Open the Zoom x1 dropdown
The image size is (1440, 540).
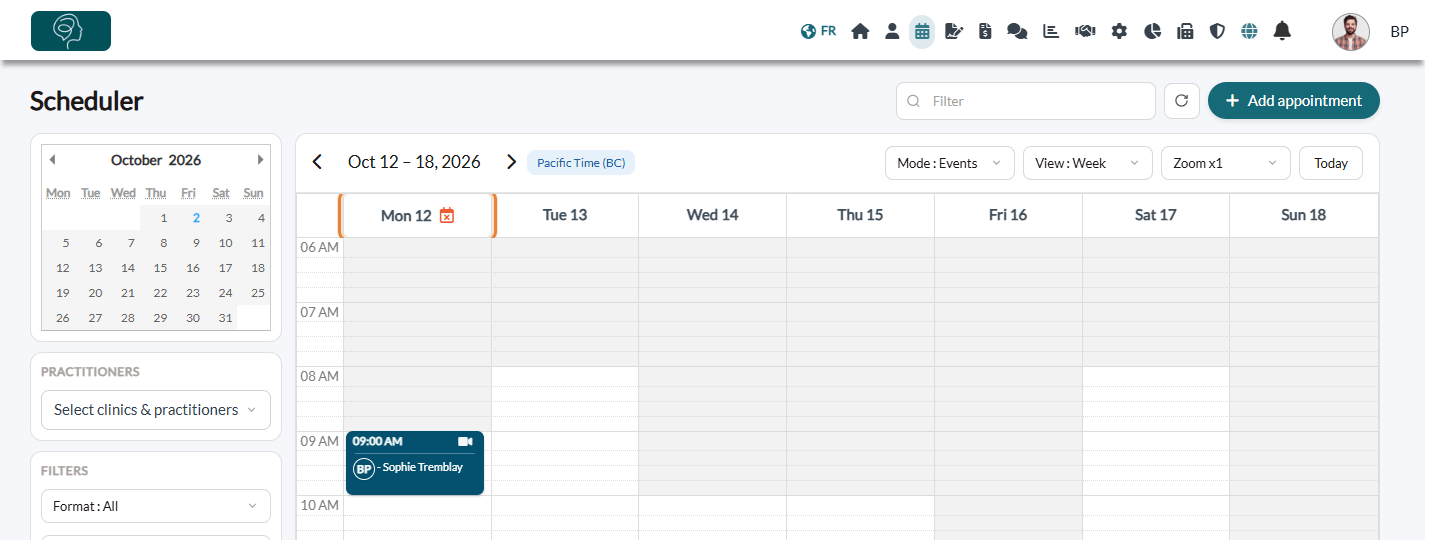click(1226, 163)
